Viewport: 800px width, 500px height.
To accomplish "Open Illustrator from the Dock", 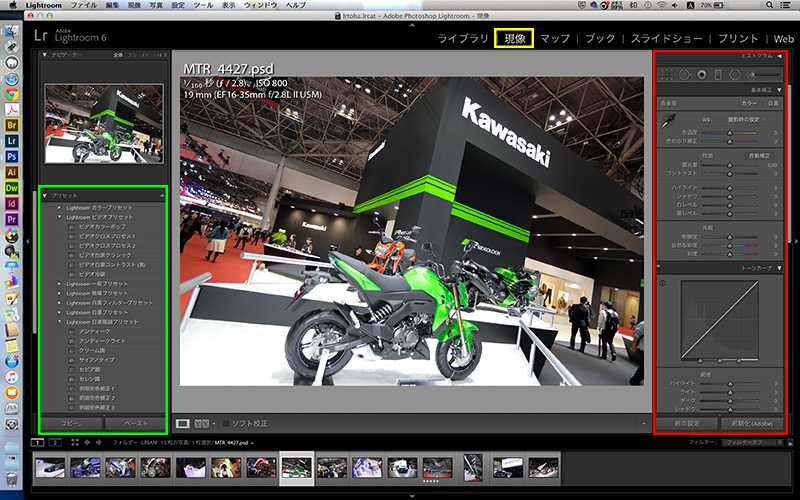I will point(12,172).
